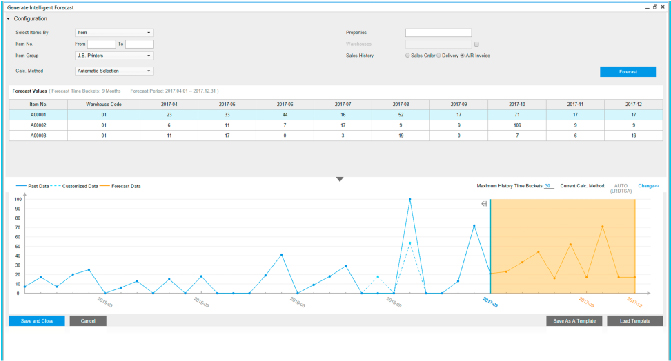Open the Select Items By dropdown

point(114,33)
